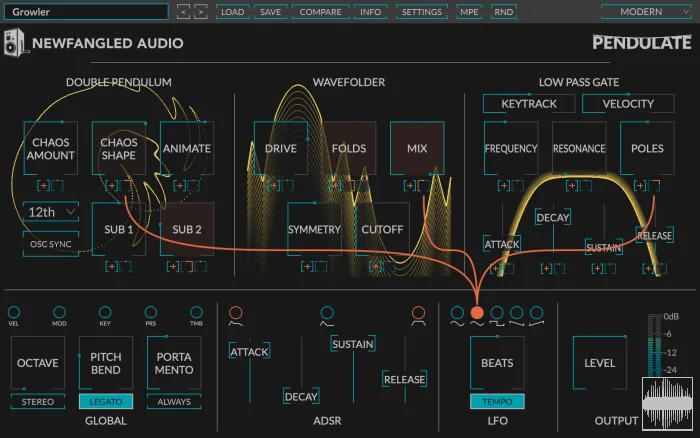Screen dimensions: 700x438
Task: Toggle the ALWAYS button under PORTAMENTO
Action: [174, 401]
